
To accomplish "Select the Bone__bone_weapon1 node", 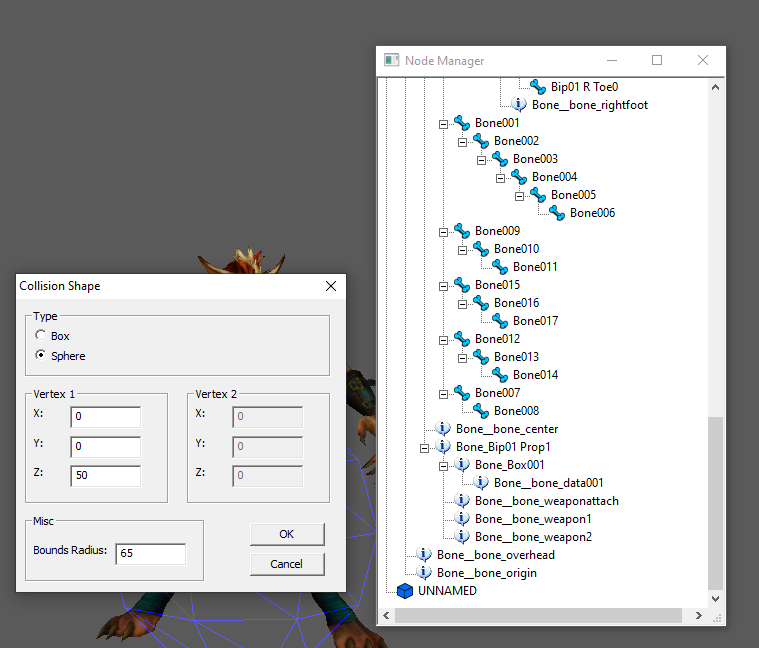I will 533,519.
